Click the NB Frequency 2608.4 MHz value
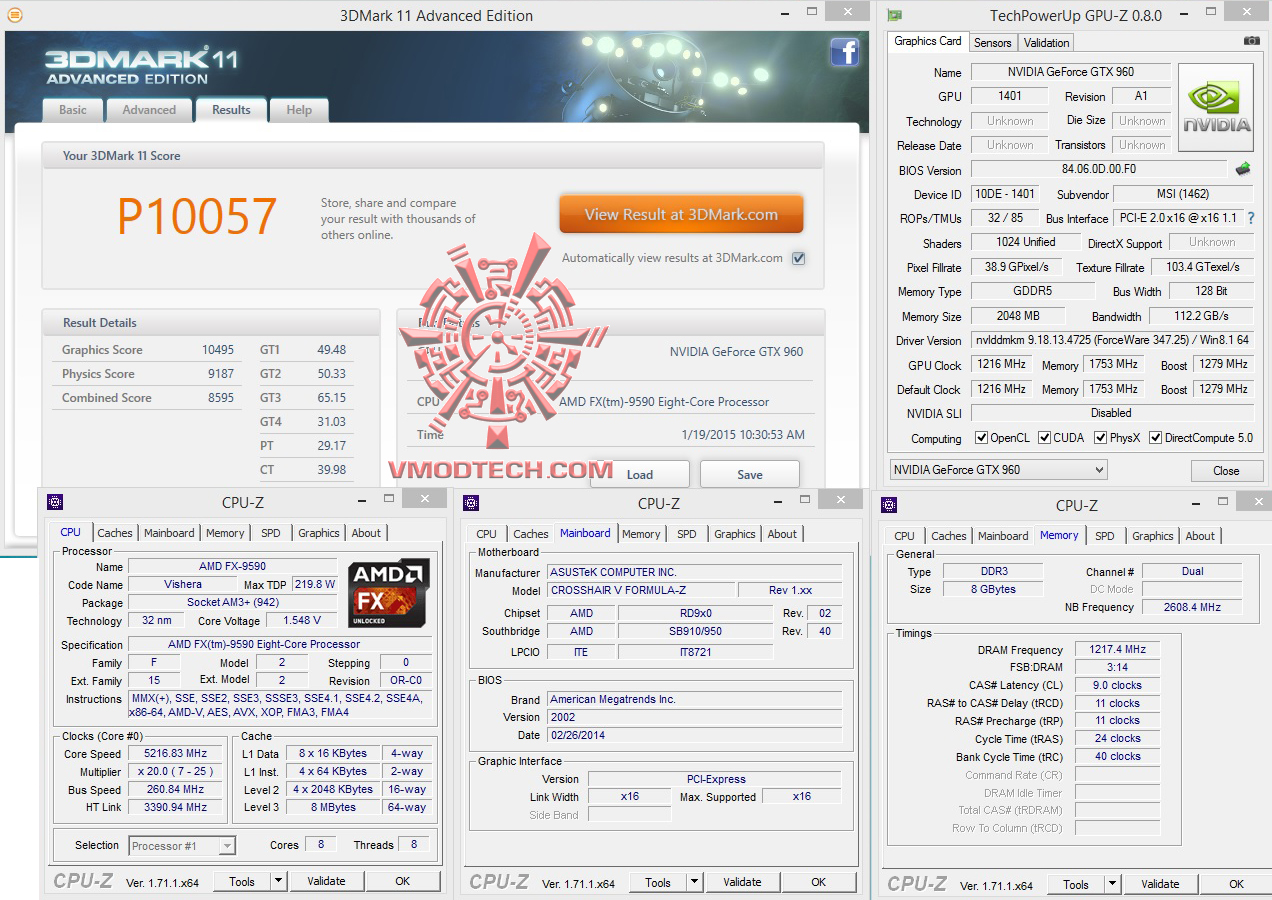Viewport: 1272px width, 900px height. 1192,607
